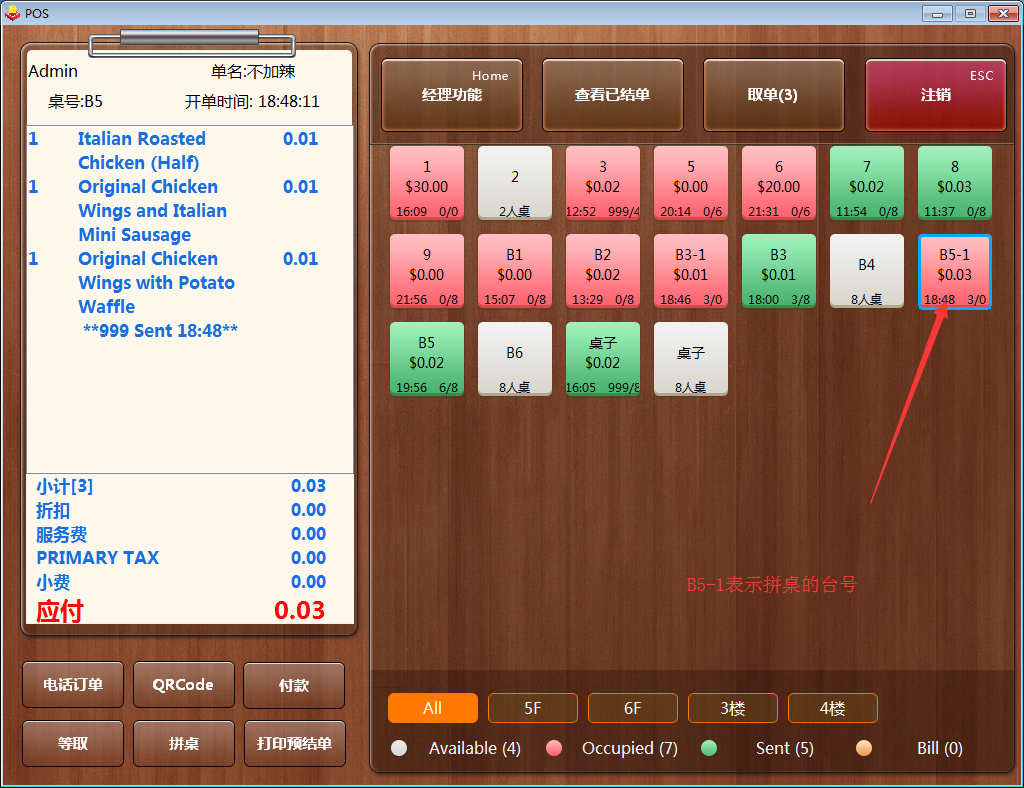Open green table B5 at 19:56
The height and width of the screenshot is (788, 1024).
(427, 359)
